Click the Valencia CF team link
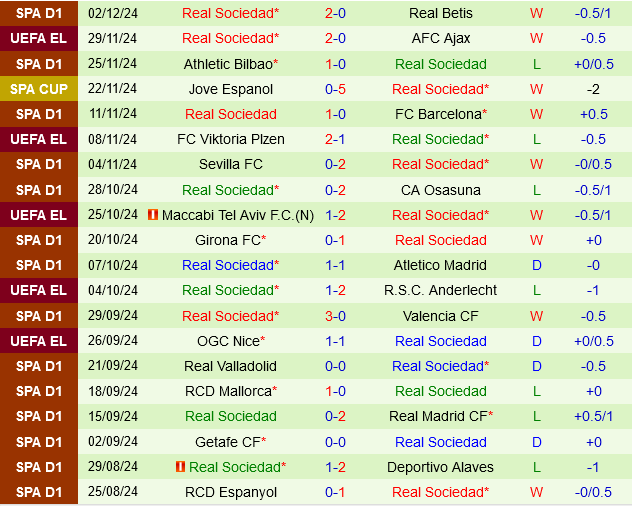Viewport: 632px width, 506px height. [440, 316]
